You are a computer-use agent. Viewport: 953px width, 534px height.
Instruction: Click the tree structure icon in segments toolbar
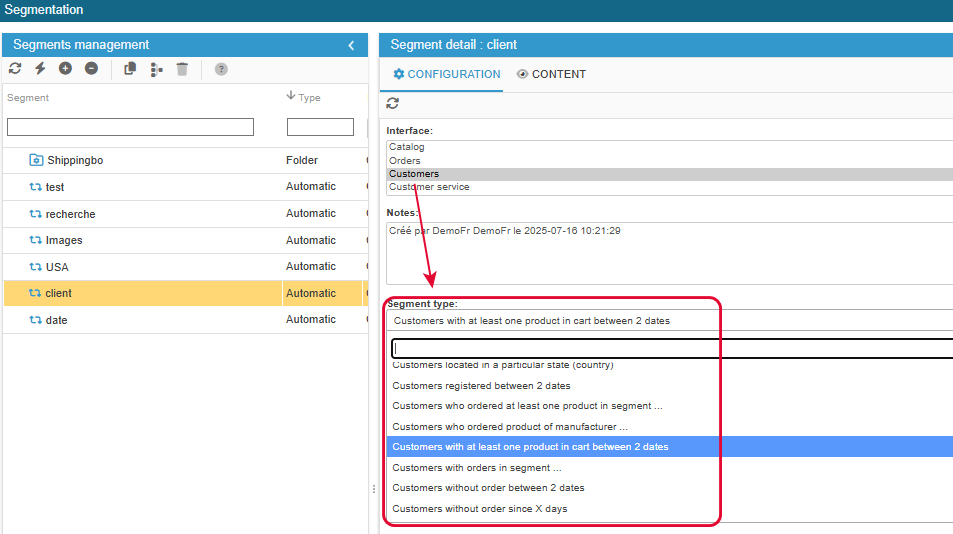(156, 69)
